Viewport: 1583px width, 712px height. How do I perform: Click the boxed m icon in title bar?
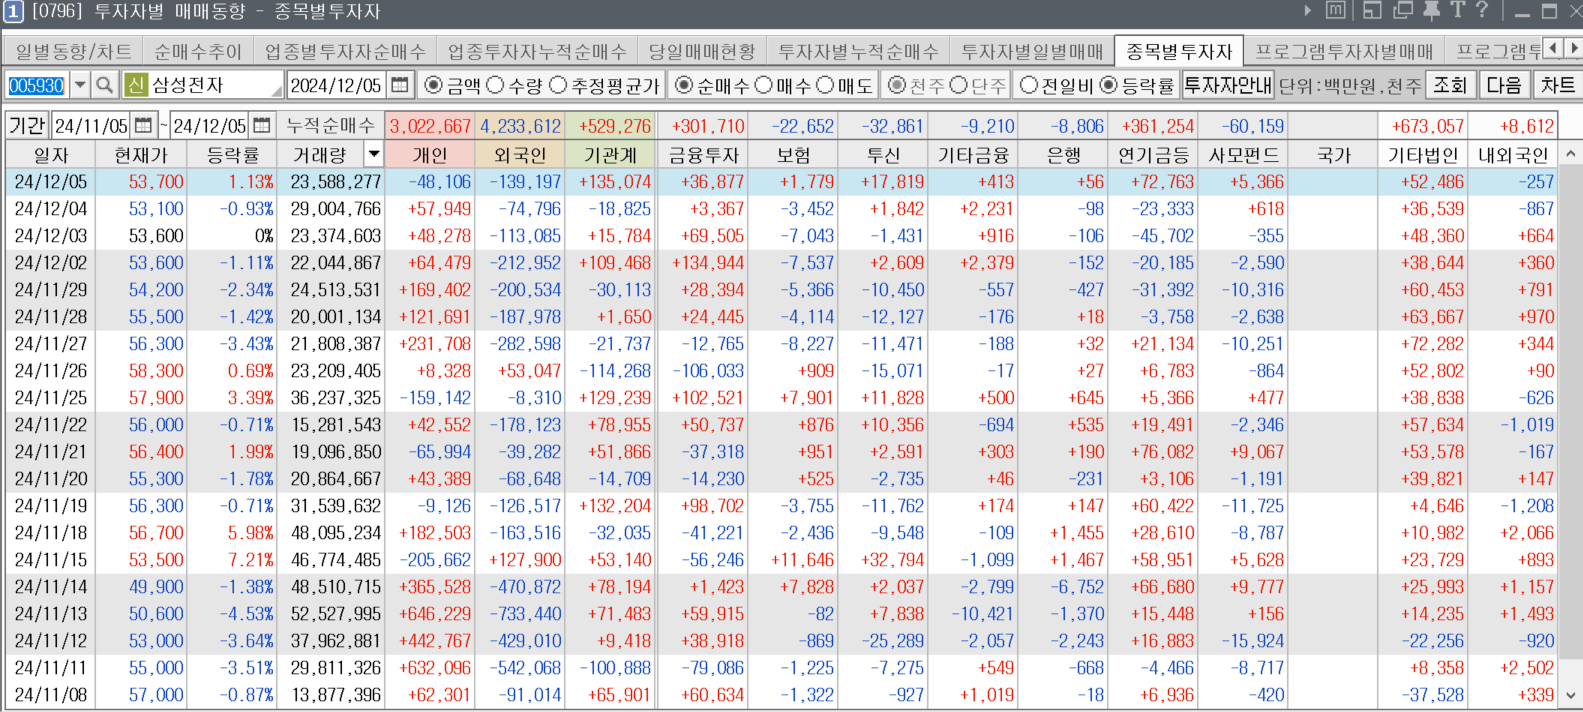[1336, 11]
